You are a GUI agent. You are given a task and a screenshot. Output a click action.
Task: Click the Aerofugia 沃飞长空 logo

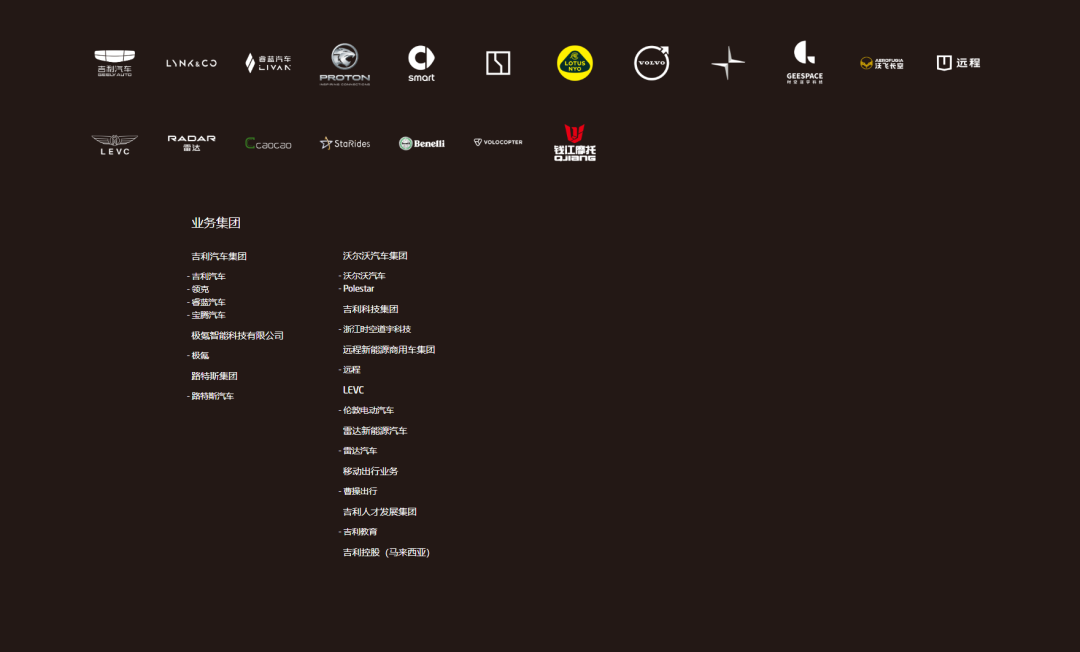pos(882,63)
